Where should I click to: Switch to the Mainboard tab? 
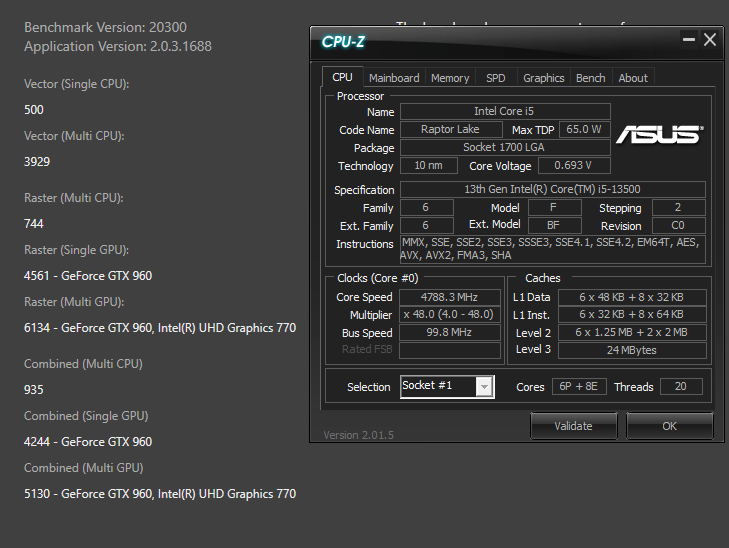pyautogui.click(x=394, y=78)
